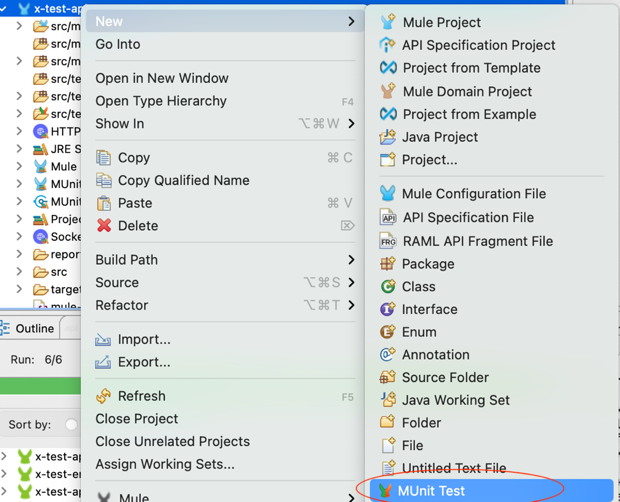The height and width of the screenshot is (502, 620).
Task: Open the Source submenu arrow
Action: pos(351,282)
